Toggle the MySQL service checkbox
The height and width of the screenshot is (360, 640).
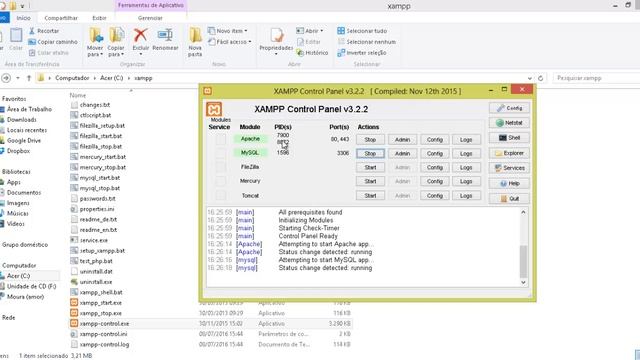click(x=220, y=153)
